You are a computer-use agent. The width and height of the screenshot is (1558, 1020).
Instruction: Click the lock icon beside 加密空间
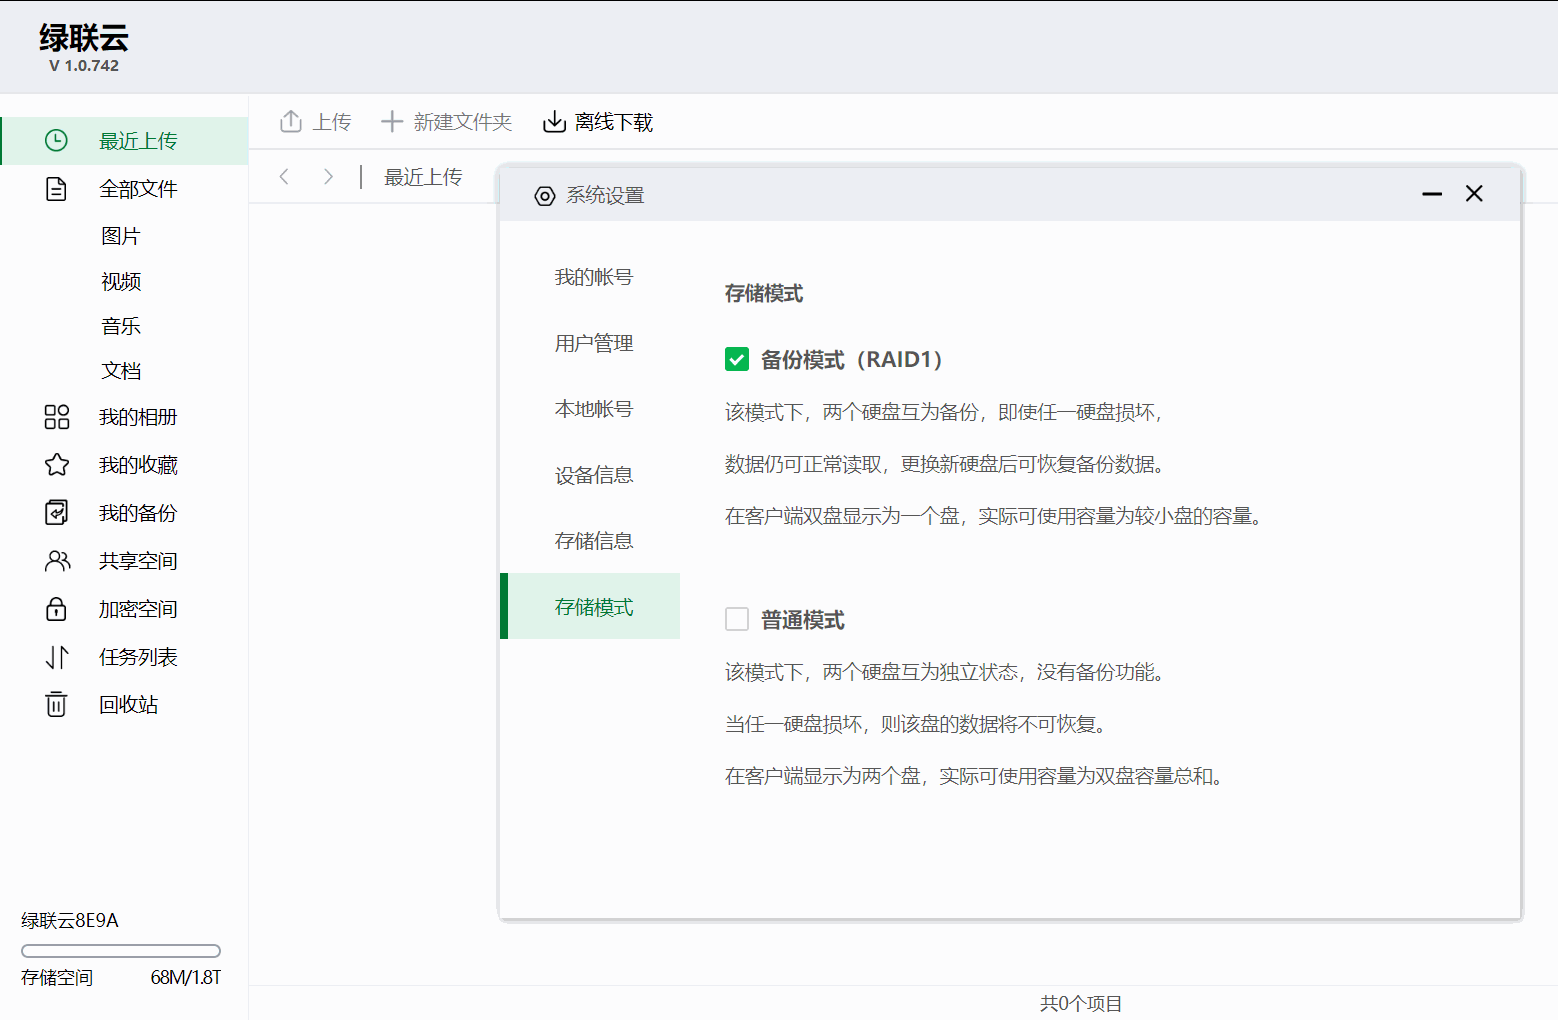[57, 609]
